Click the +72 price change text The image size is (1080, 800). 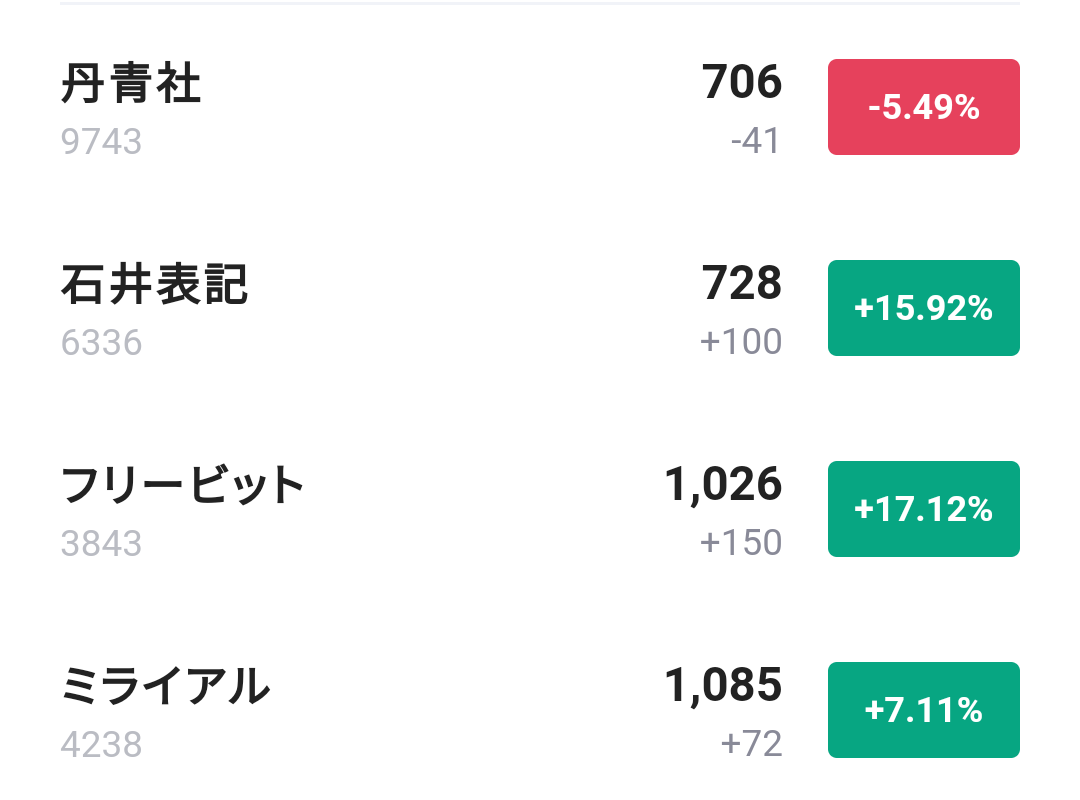[751, 744]
